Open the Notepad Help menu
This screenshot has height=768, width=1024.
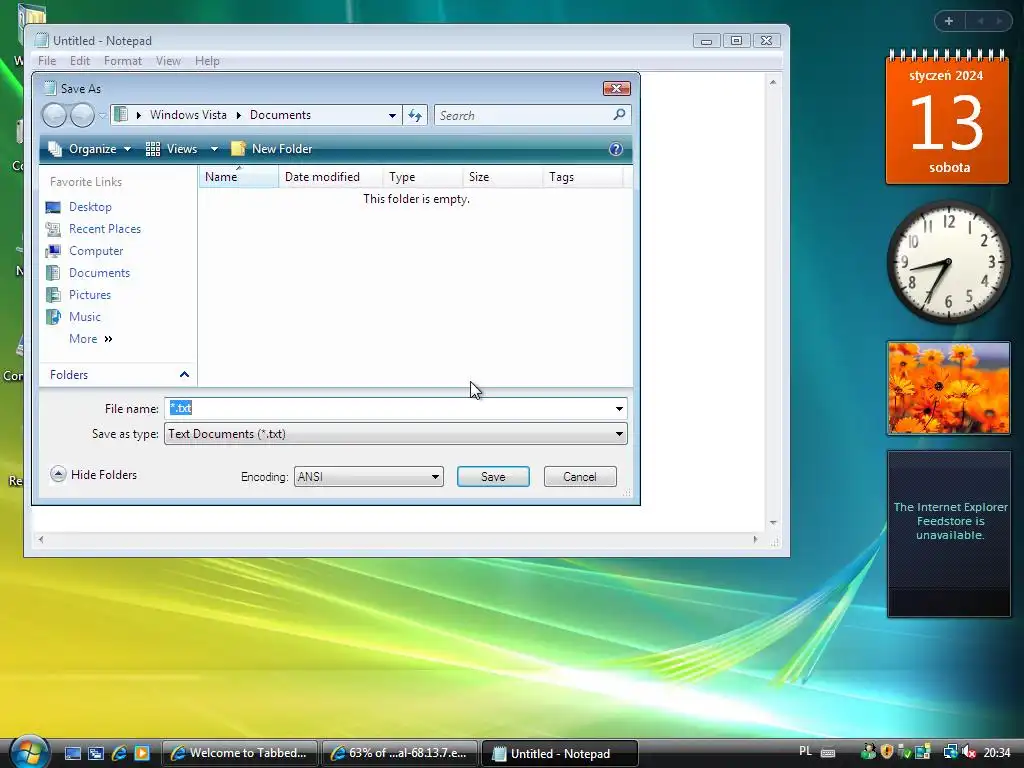point(207,61)
